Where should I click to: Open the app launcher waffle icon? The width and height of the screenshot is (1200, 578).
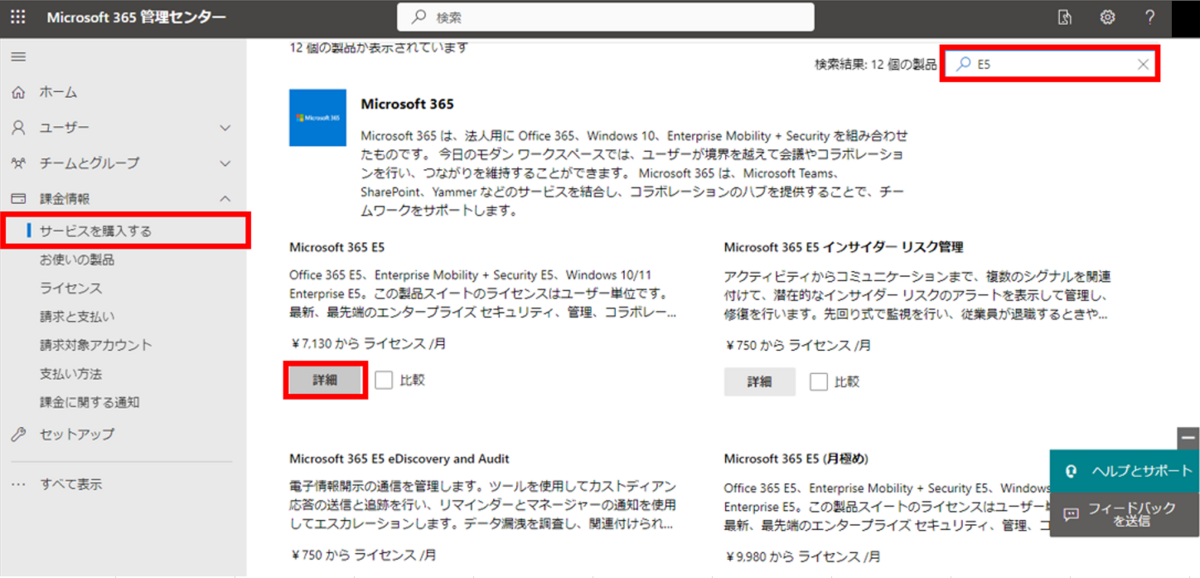18,17
